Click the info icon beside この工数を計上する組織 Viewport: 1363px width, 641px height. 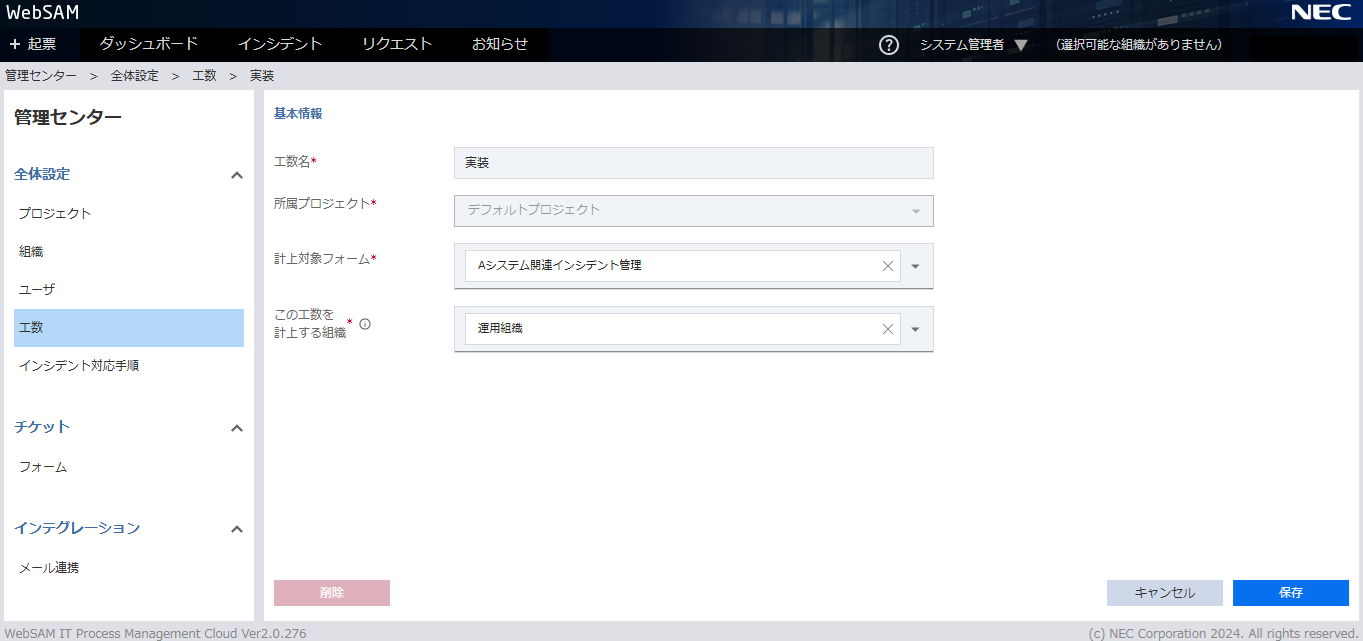(365, 323)
